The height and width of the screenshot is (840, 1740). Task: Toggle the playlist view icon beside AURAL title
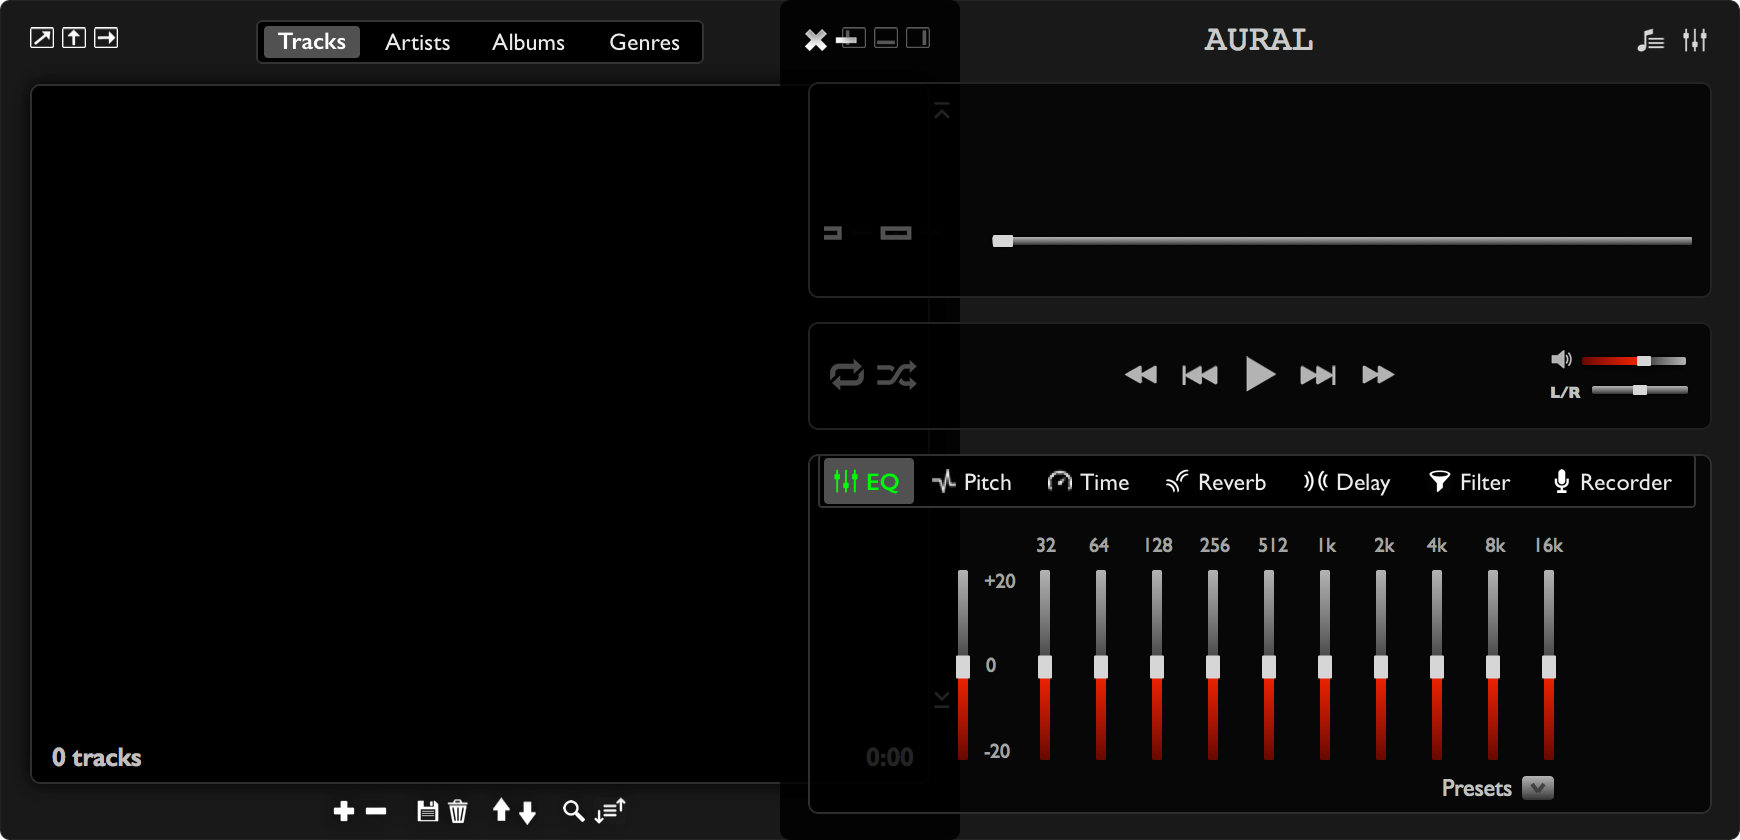pos(1651,40)
